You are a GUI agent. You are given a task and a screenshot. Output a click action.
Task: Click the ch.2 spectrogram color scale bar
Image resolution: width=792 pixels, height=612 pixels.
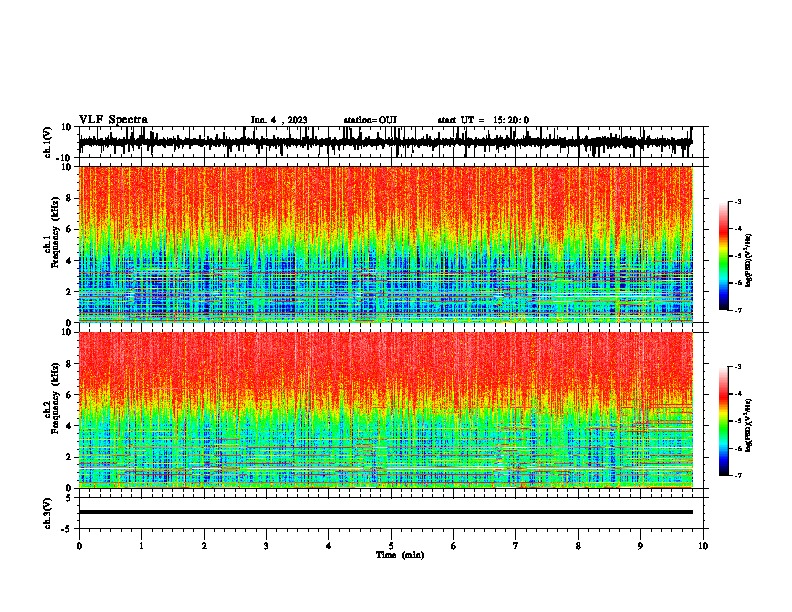[724, 421]
